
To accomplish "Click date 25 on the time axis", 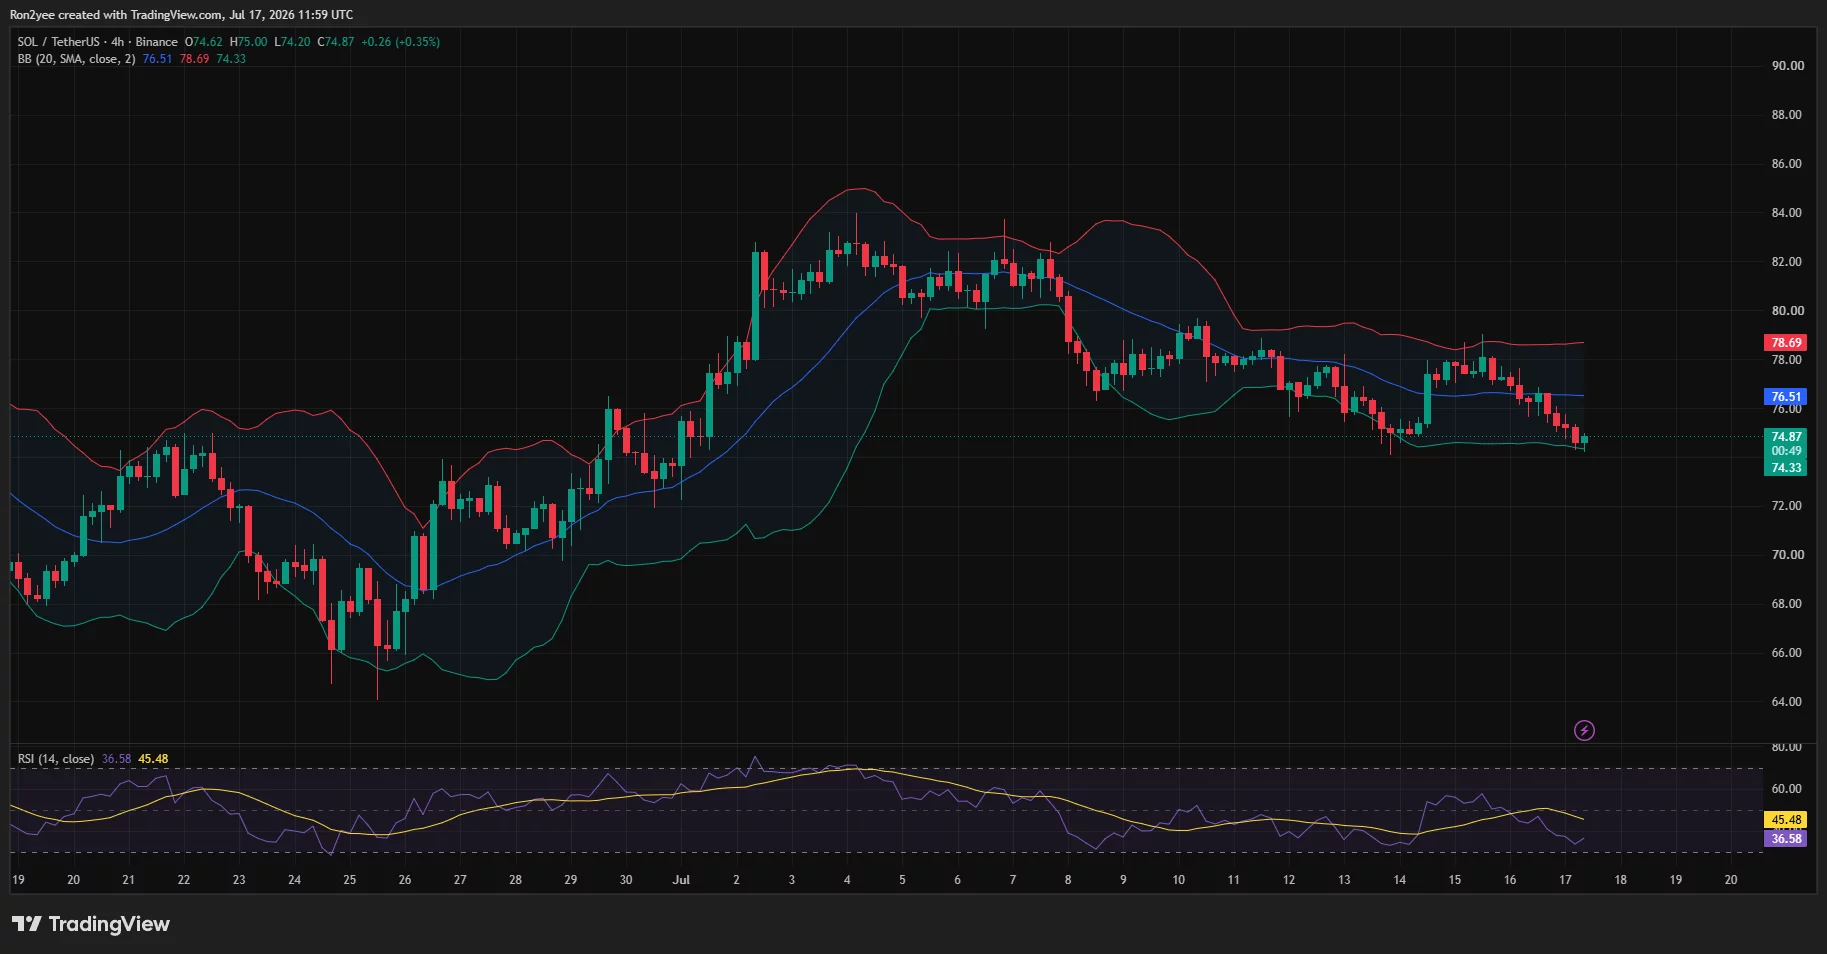I will [x=349, y=880].
